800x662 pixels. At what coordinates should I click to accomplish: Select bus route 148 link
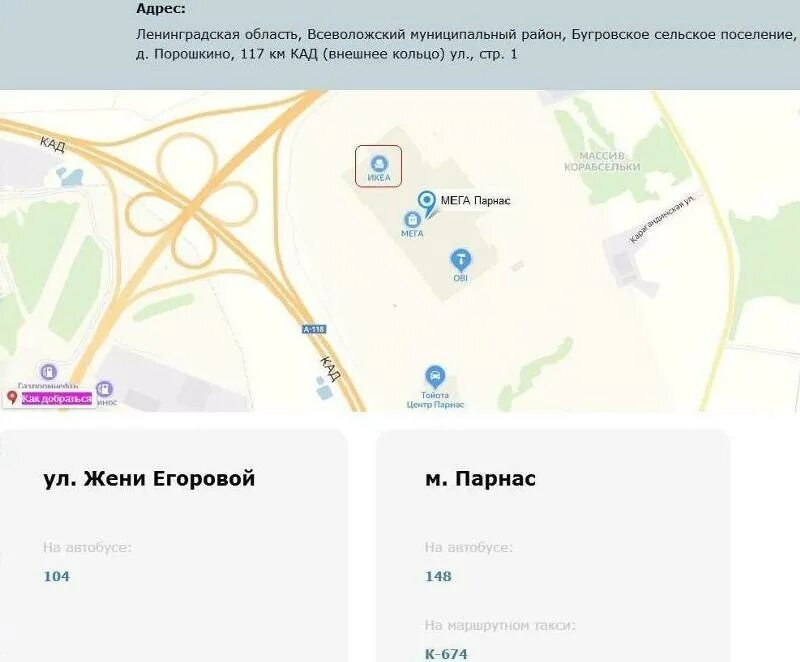tap(438, 576)
